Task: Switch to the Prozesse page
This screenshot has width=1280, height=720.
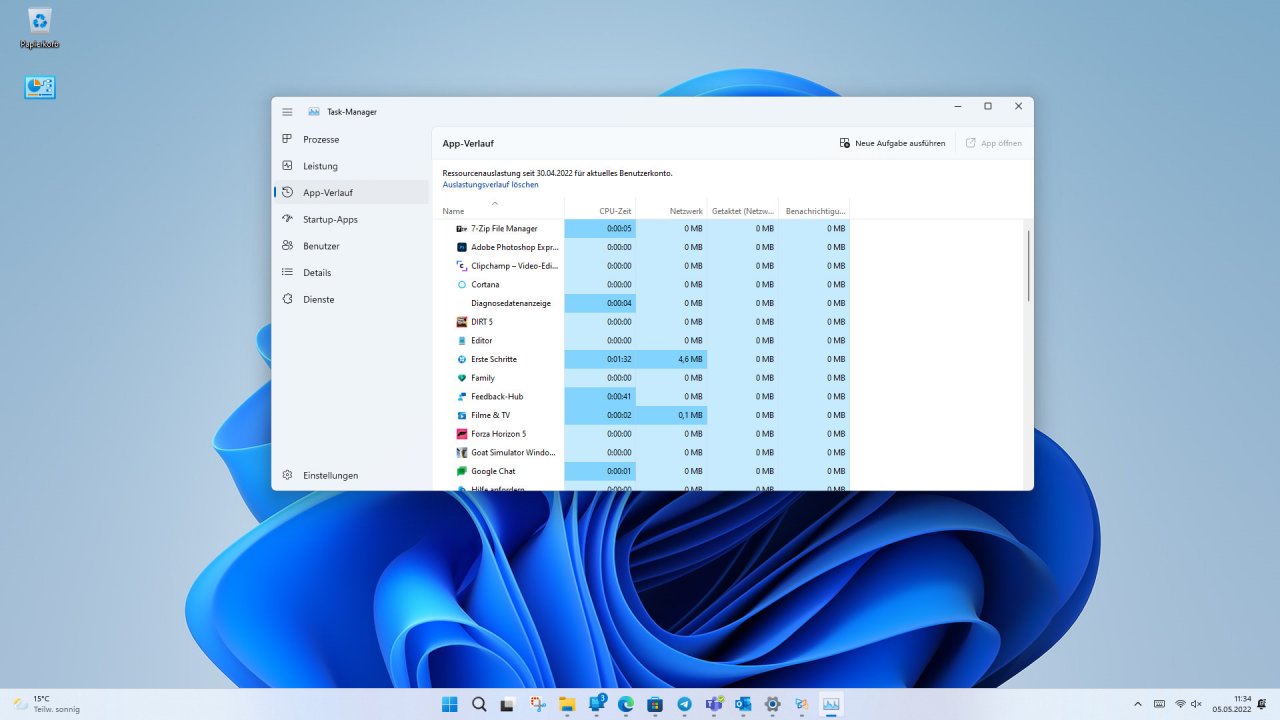Action: click(351, 139)
